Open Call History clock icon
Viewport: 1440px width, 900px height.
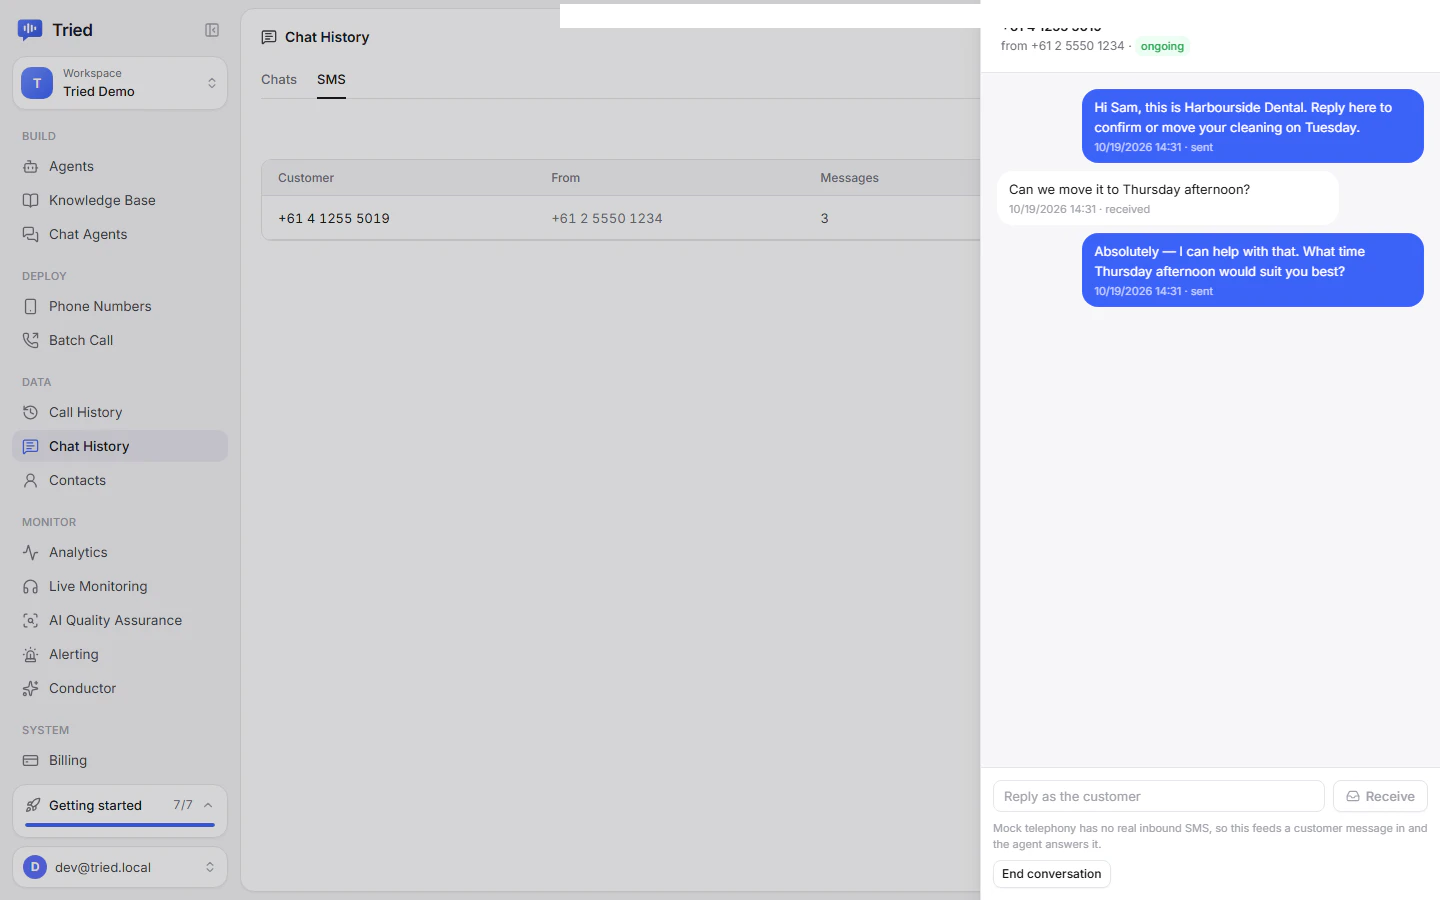click(x=31, y=412)
